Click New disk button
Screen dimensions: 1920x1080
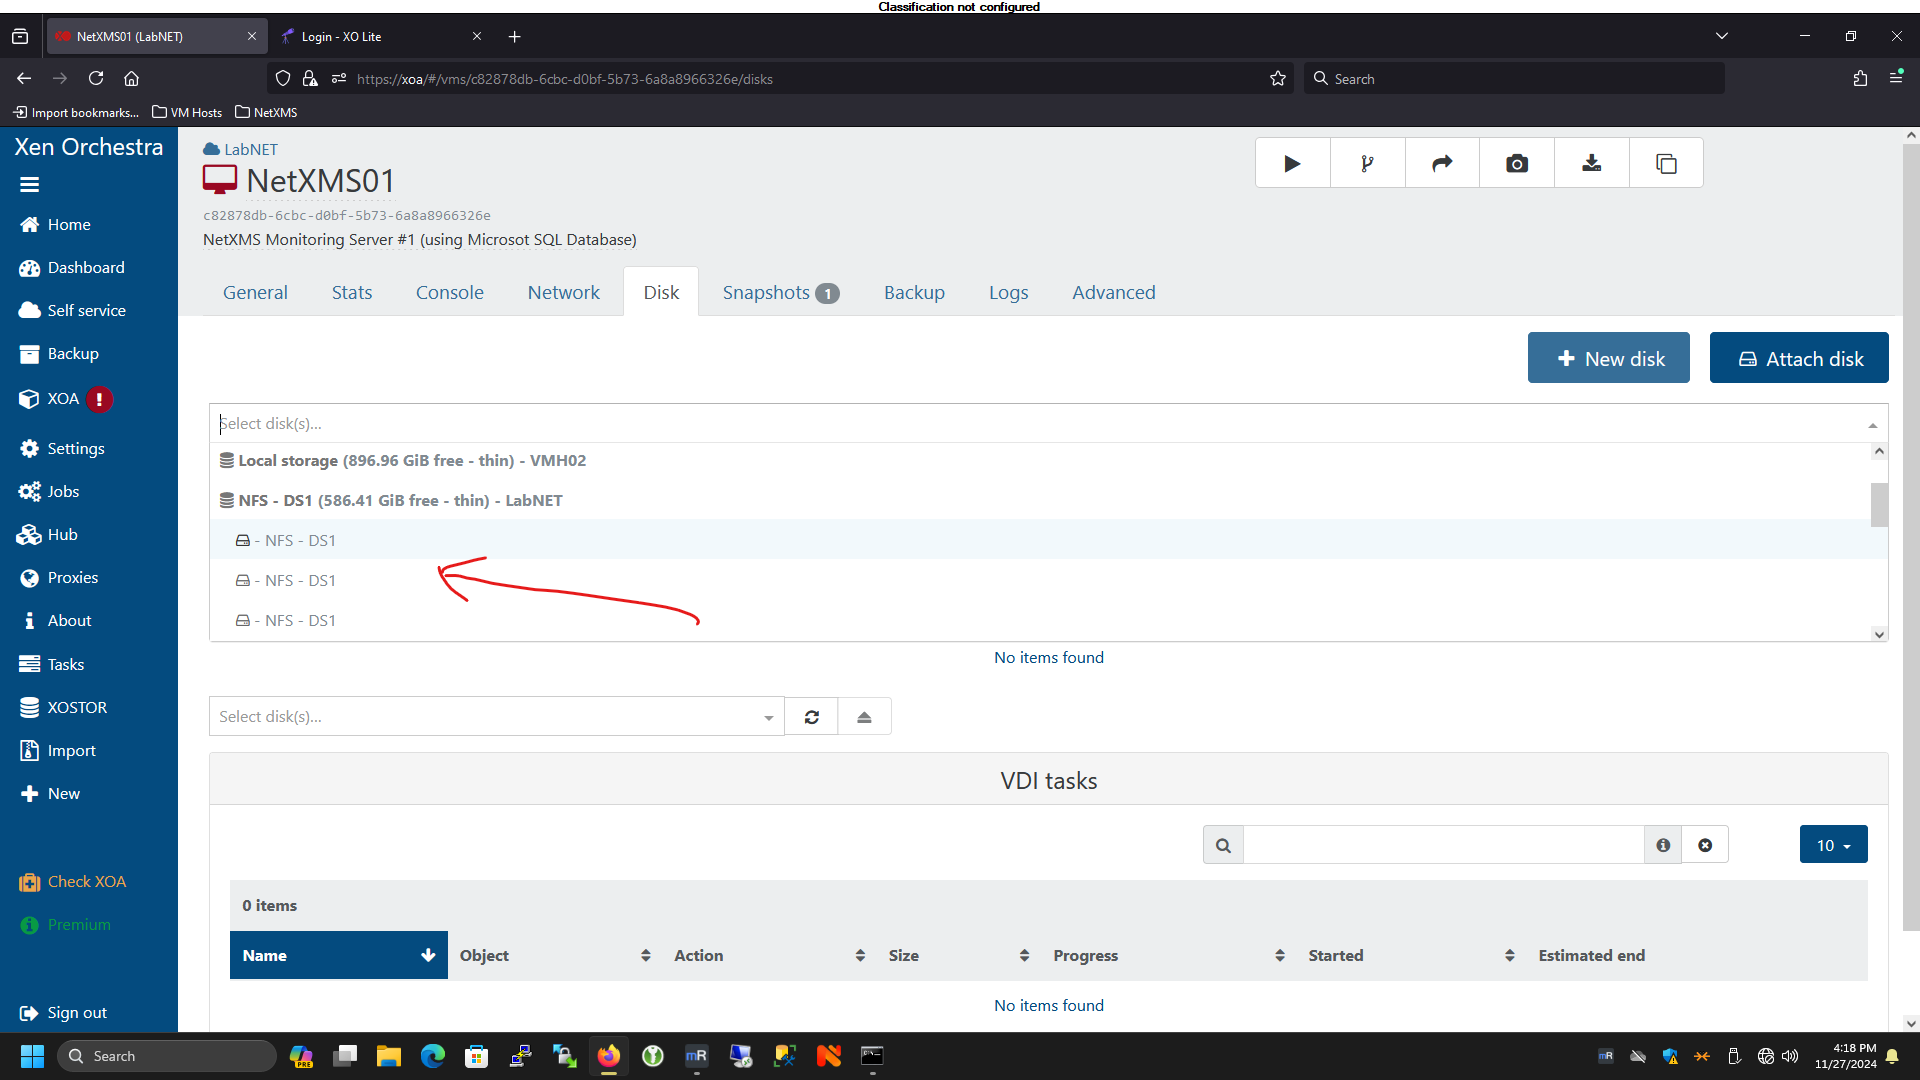coord(1609,359)
